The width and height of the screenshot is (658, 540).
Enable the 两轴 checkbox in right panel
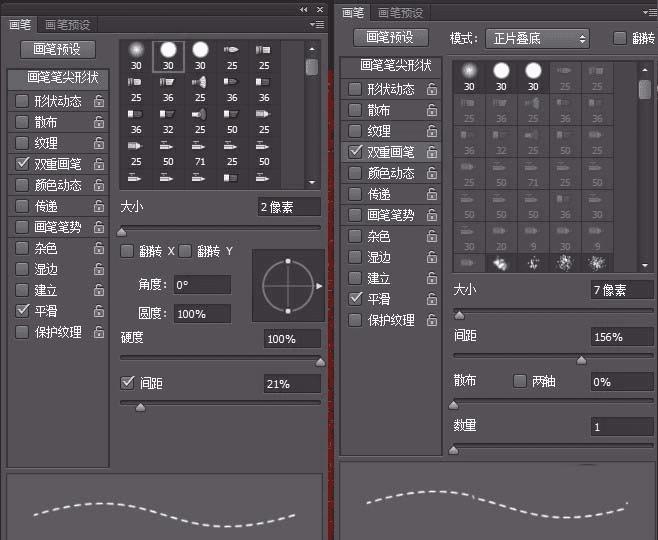(520, 381)
